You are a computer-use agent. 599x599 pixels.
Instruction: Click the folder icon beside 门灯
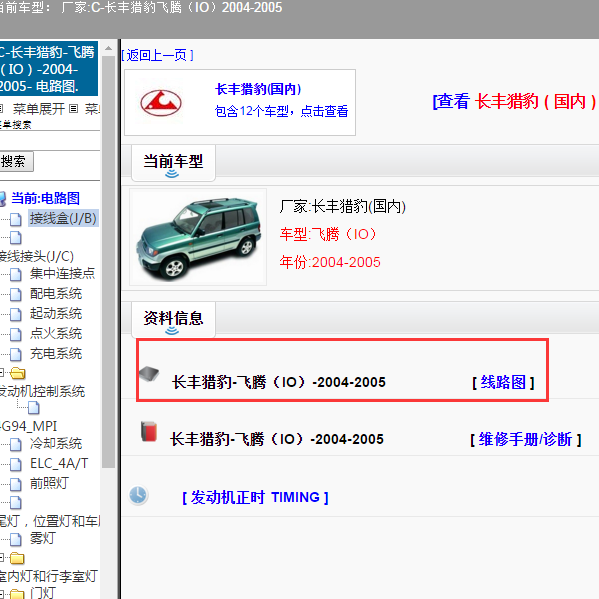click(x=17, y=594)
